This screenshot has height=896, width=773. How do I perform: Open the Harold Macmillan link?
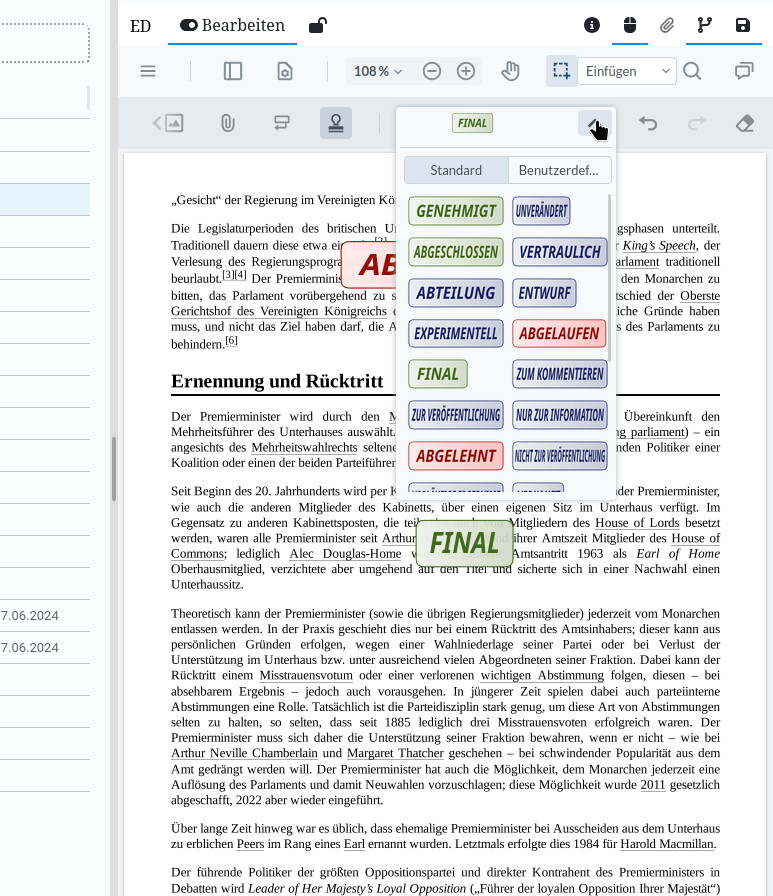[667, 844]
